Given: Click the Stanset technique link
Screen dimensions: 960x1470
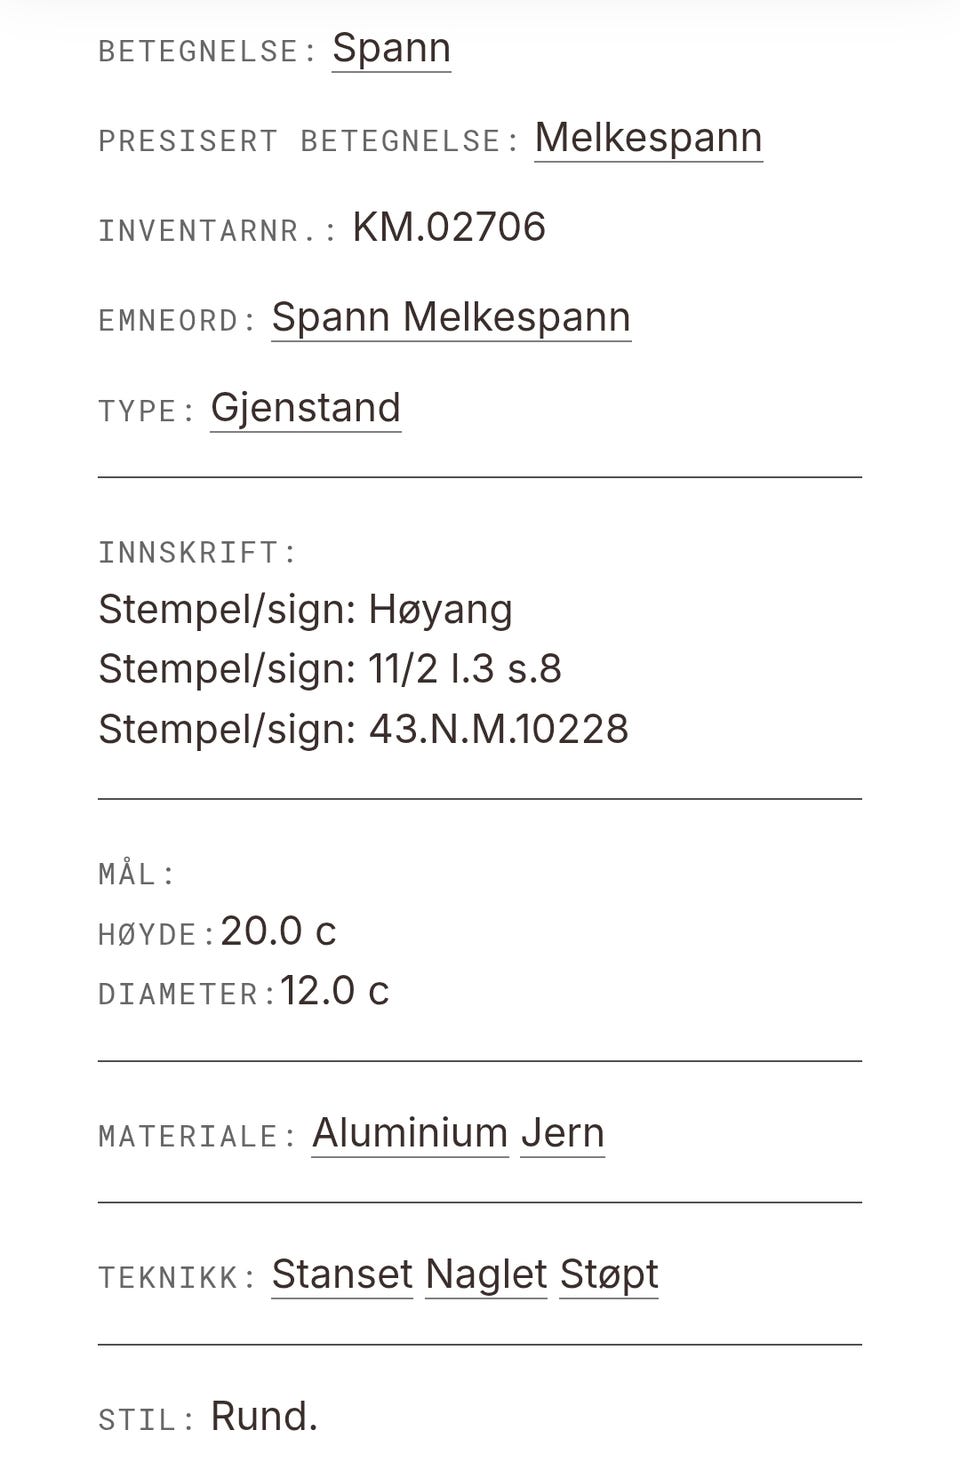Looking at the screenshot, I should coord(342,1274).
